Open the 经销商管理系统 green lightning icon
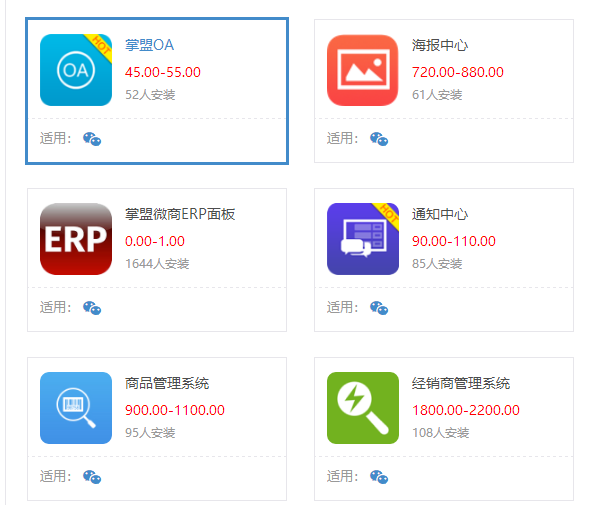The width and height of the screenshot is (595, 505). tap(363, 408)
